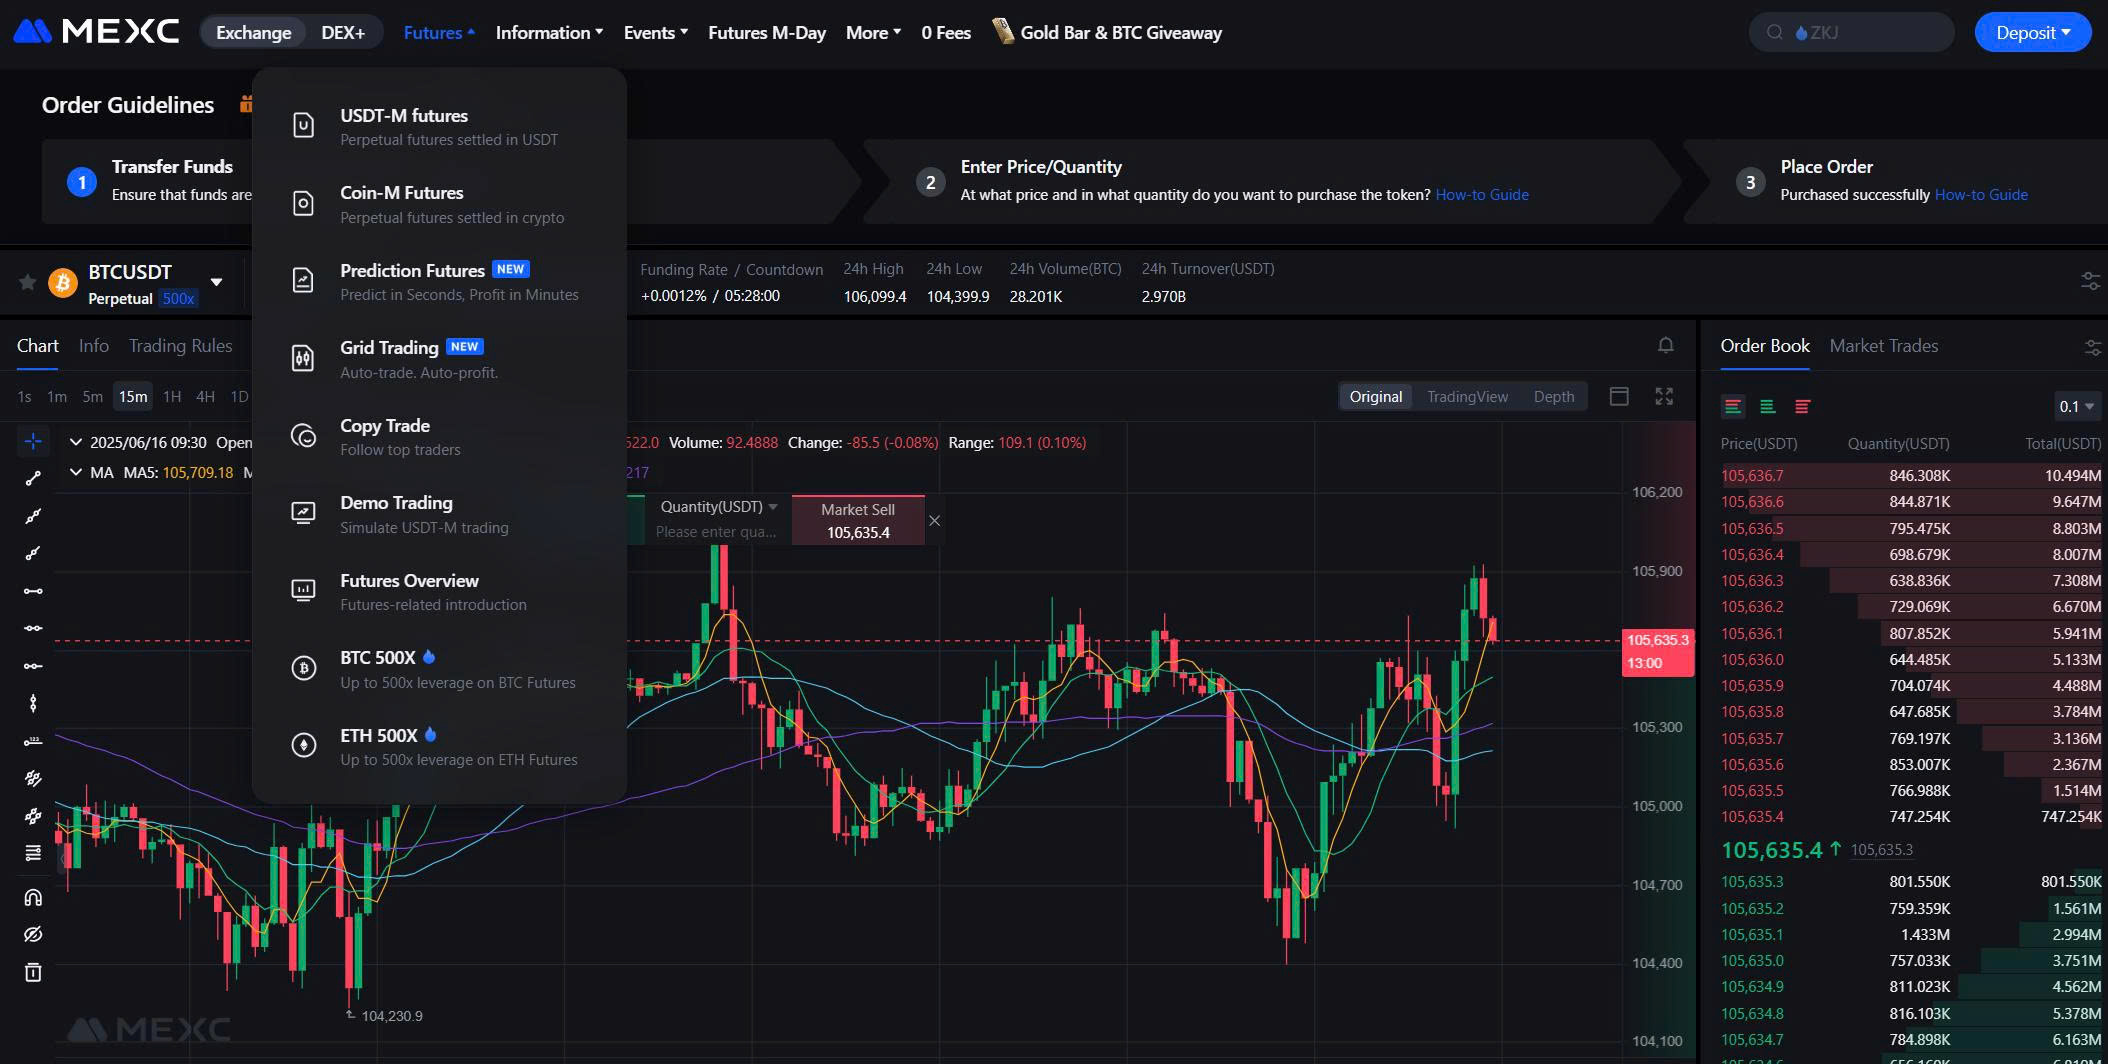Viewport: 2108px width, 1064px height.
Task: Toggle the magnet snap mode
Action: [x=33, y=897]
